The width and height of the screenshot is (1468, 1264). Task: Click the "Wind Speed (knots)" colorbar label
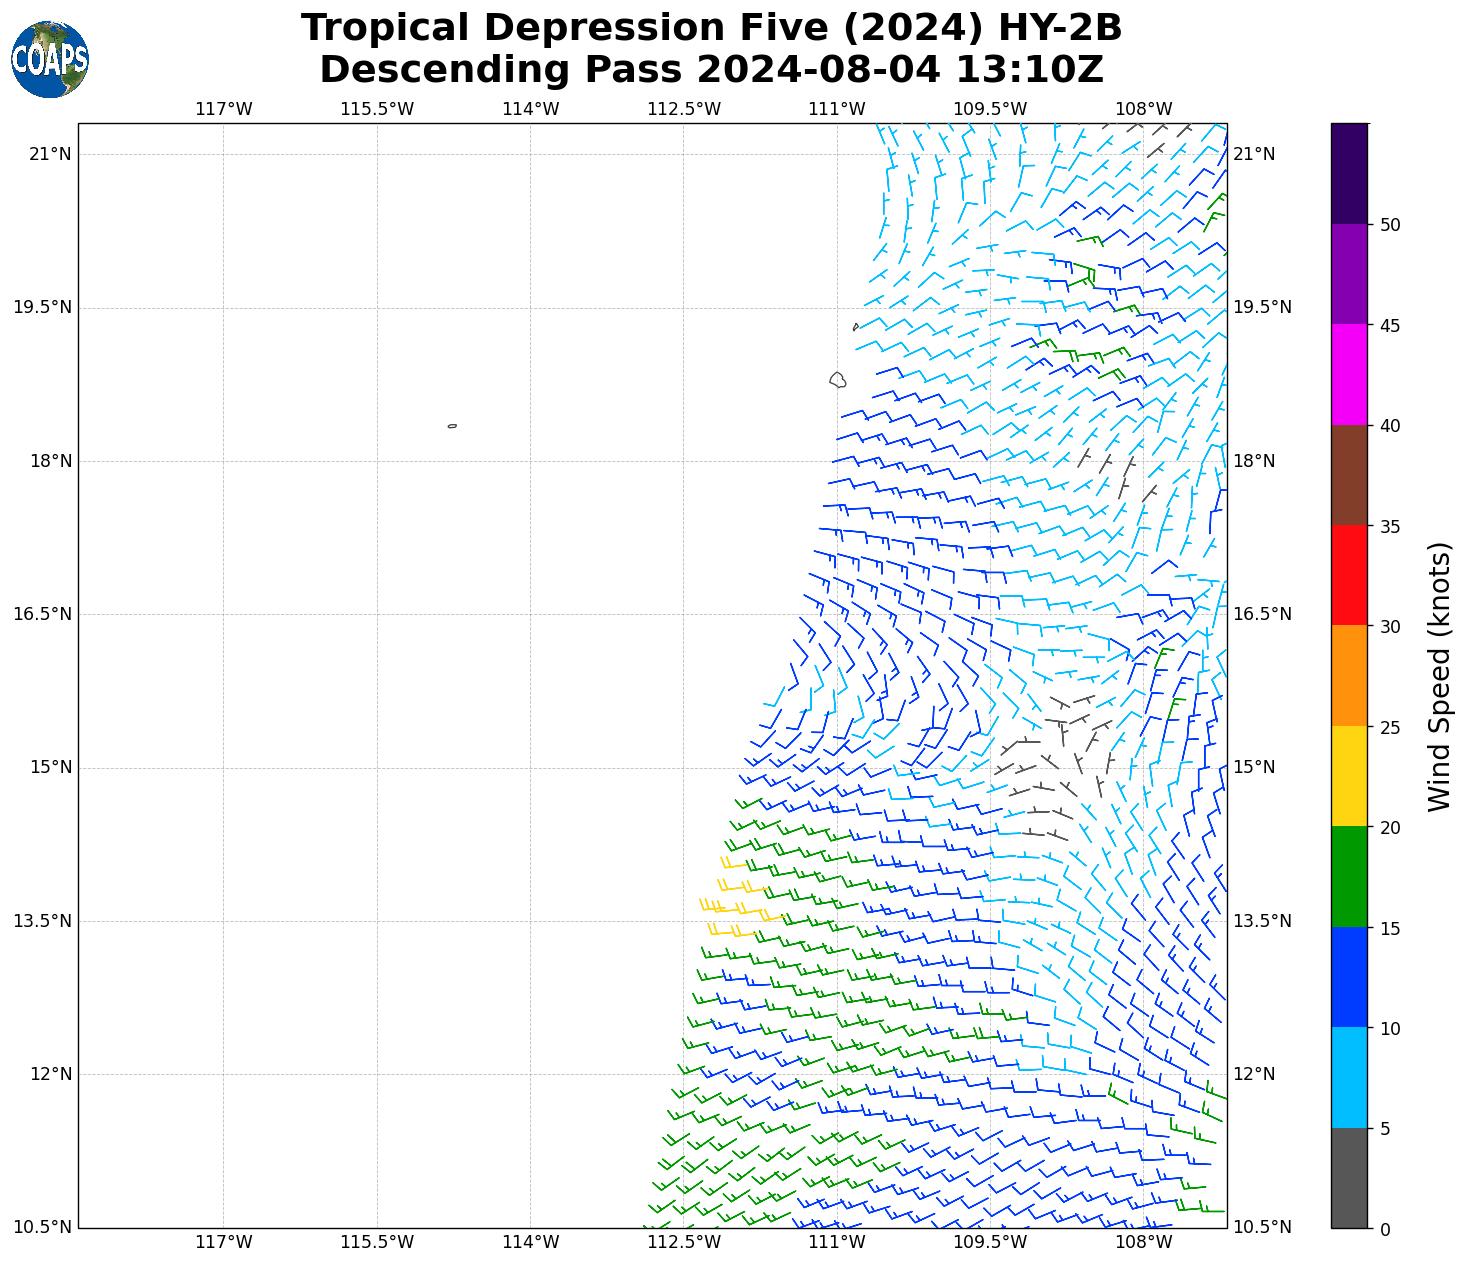point(1438,677)
